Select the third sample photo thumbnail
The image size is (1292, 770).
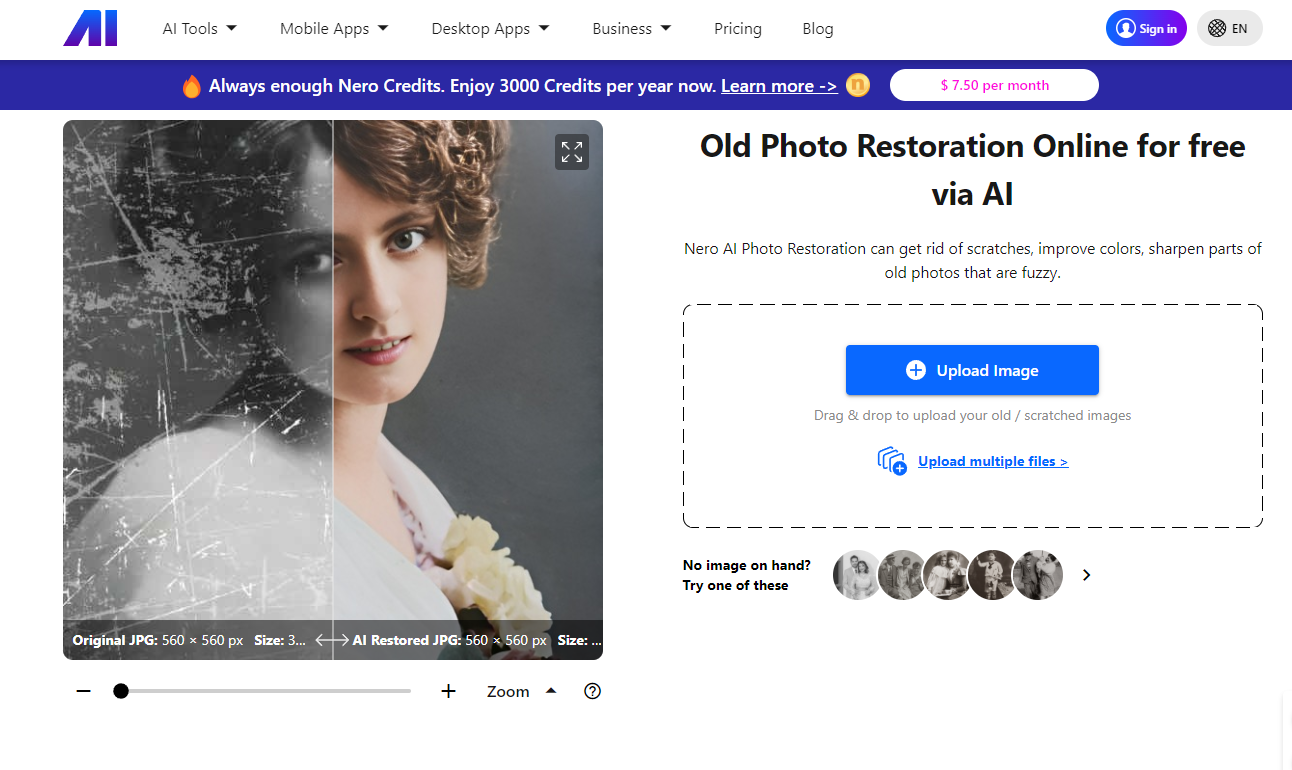click(x=948, y=575)
